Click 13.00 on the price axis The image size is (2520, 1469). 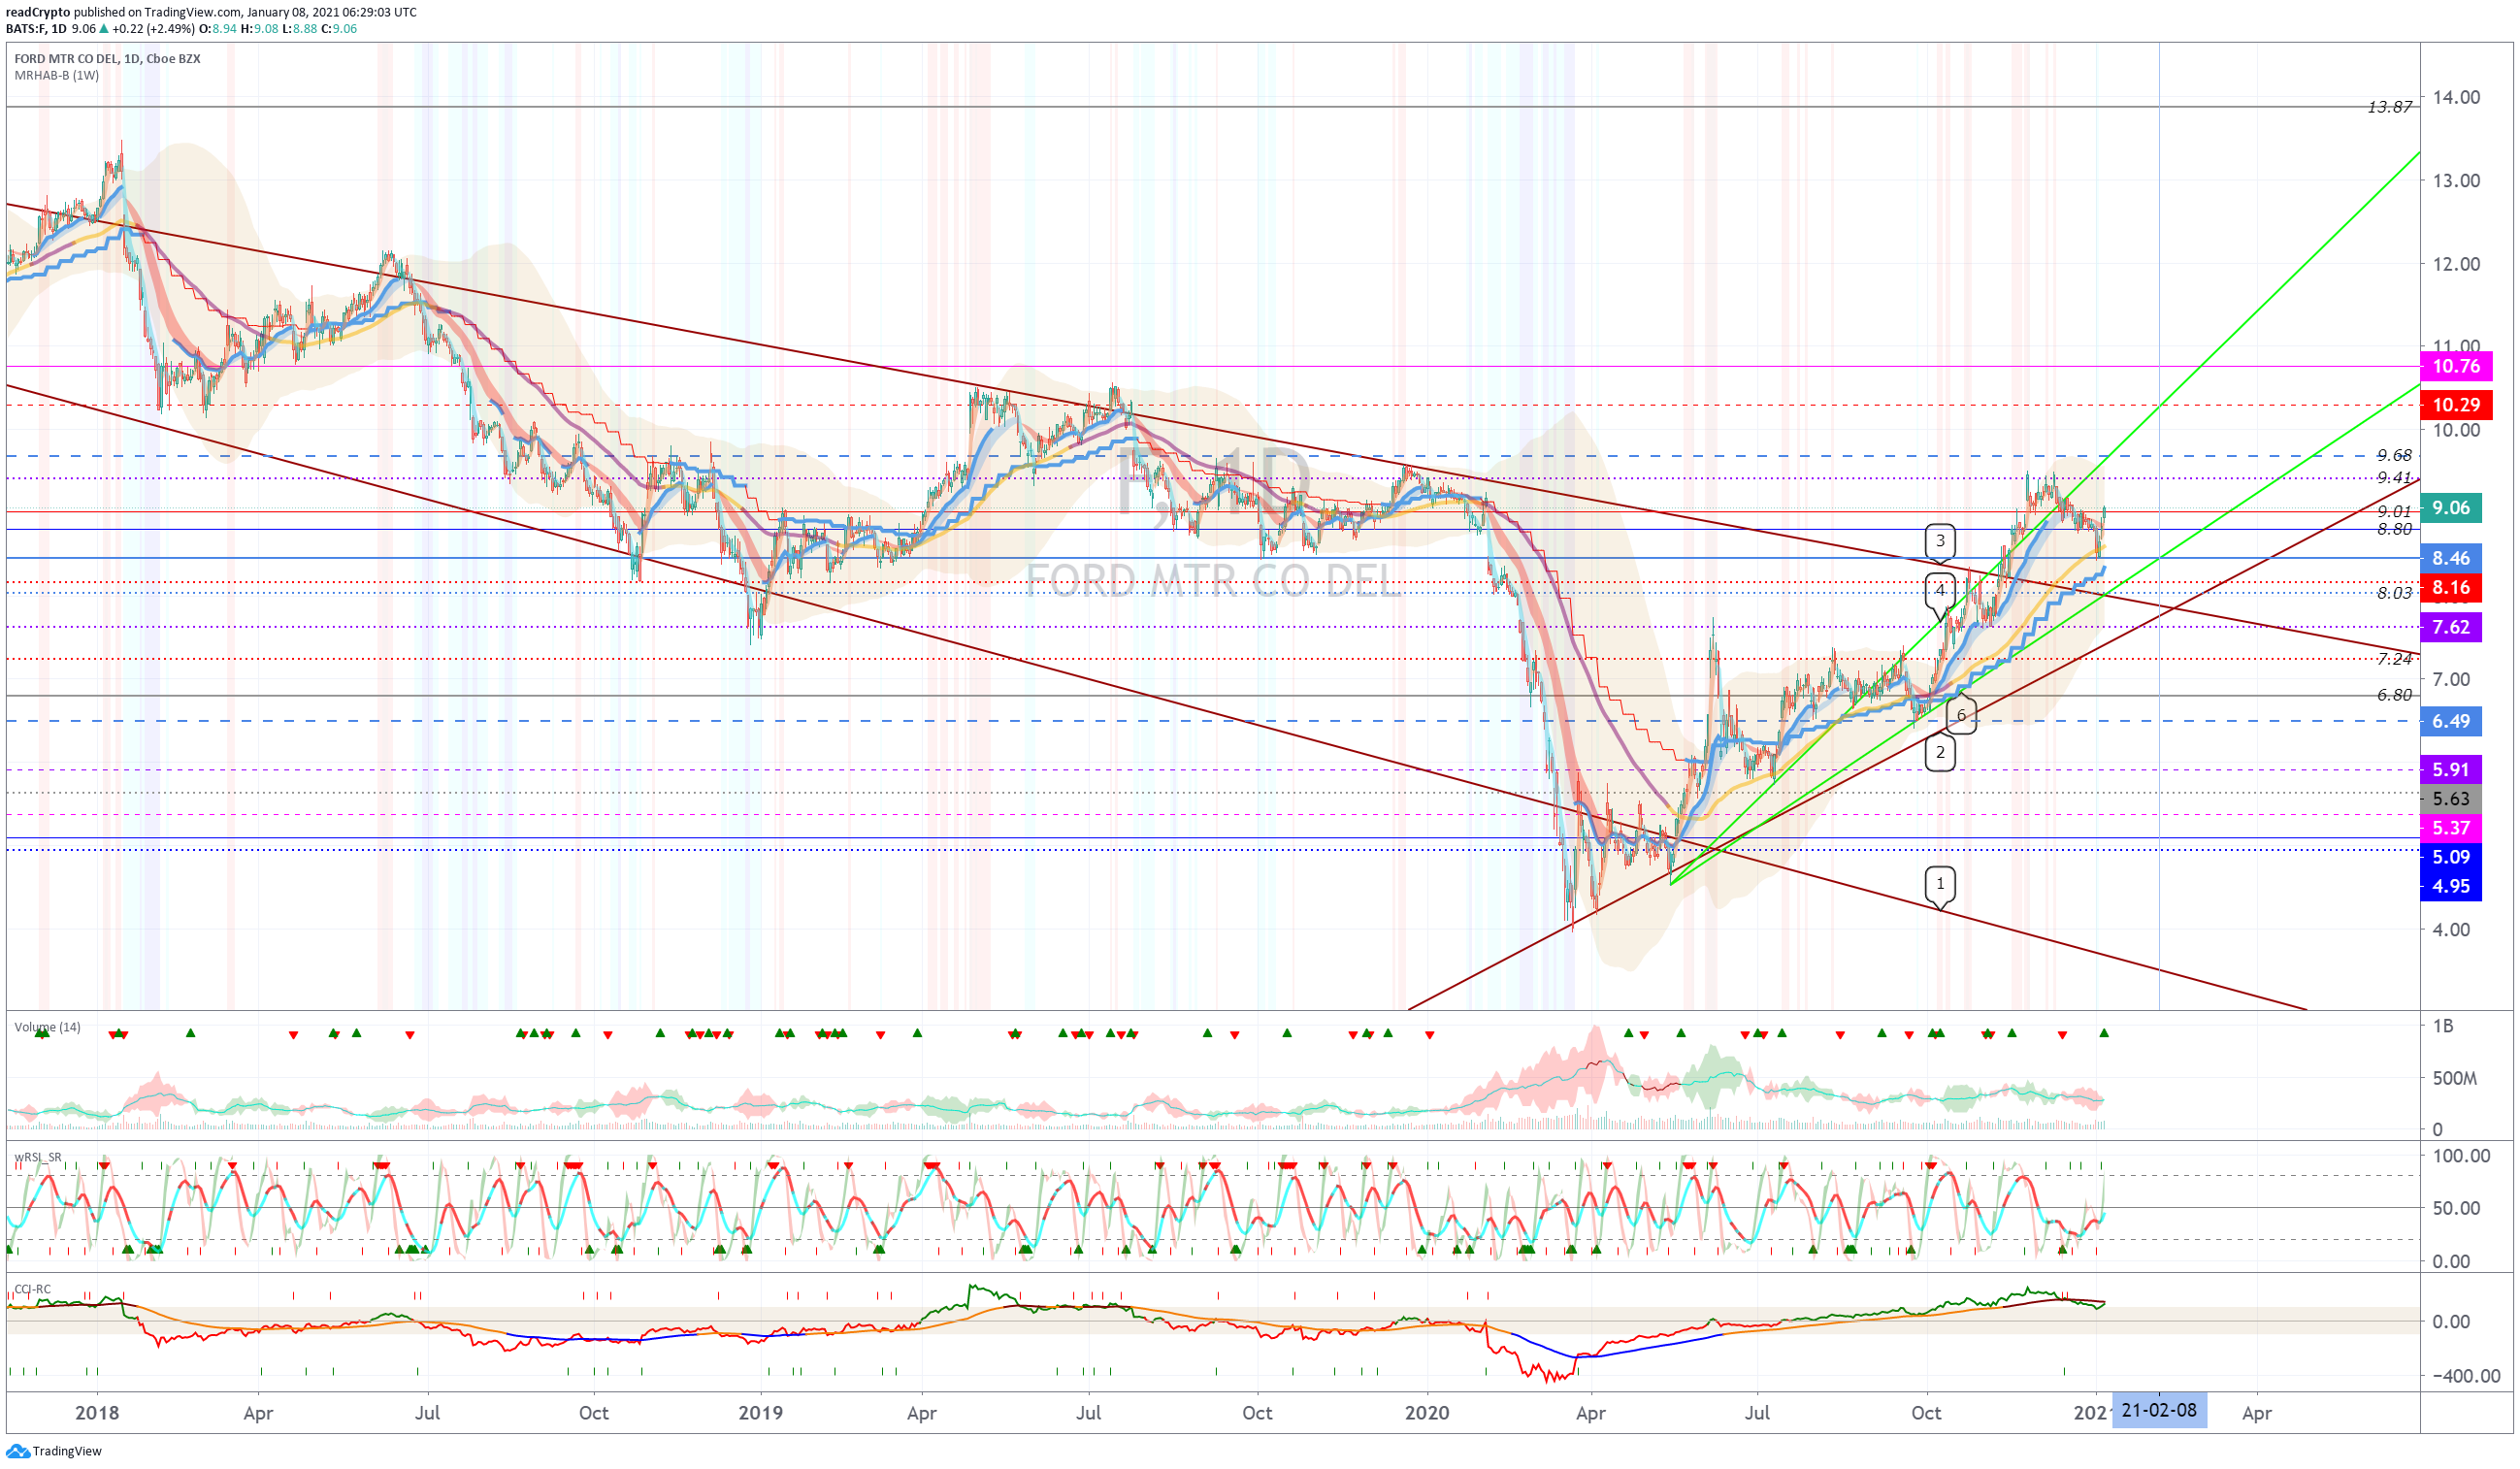pyautogui.click(x=2456, y=181)
